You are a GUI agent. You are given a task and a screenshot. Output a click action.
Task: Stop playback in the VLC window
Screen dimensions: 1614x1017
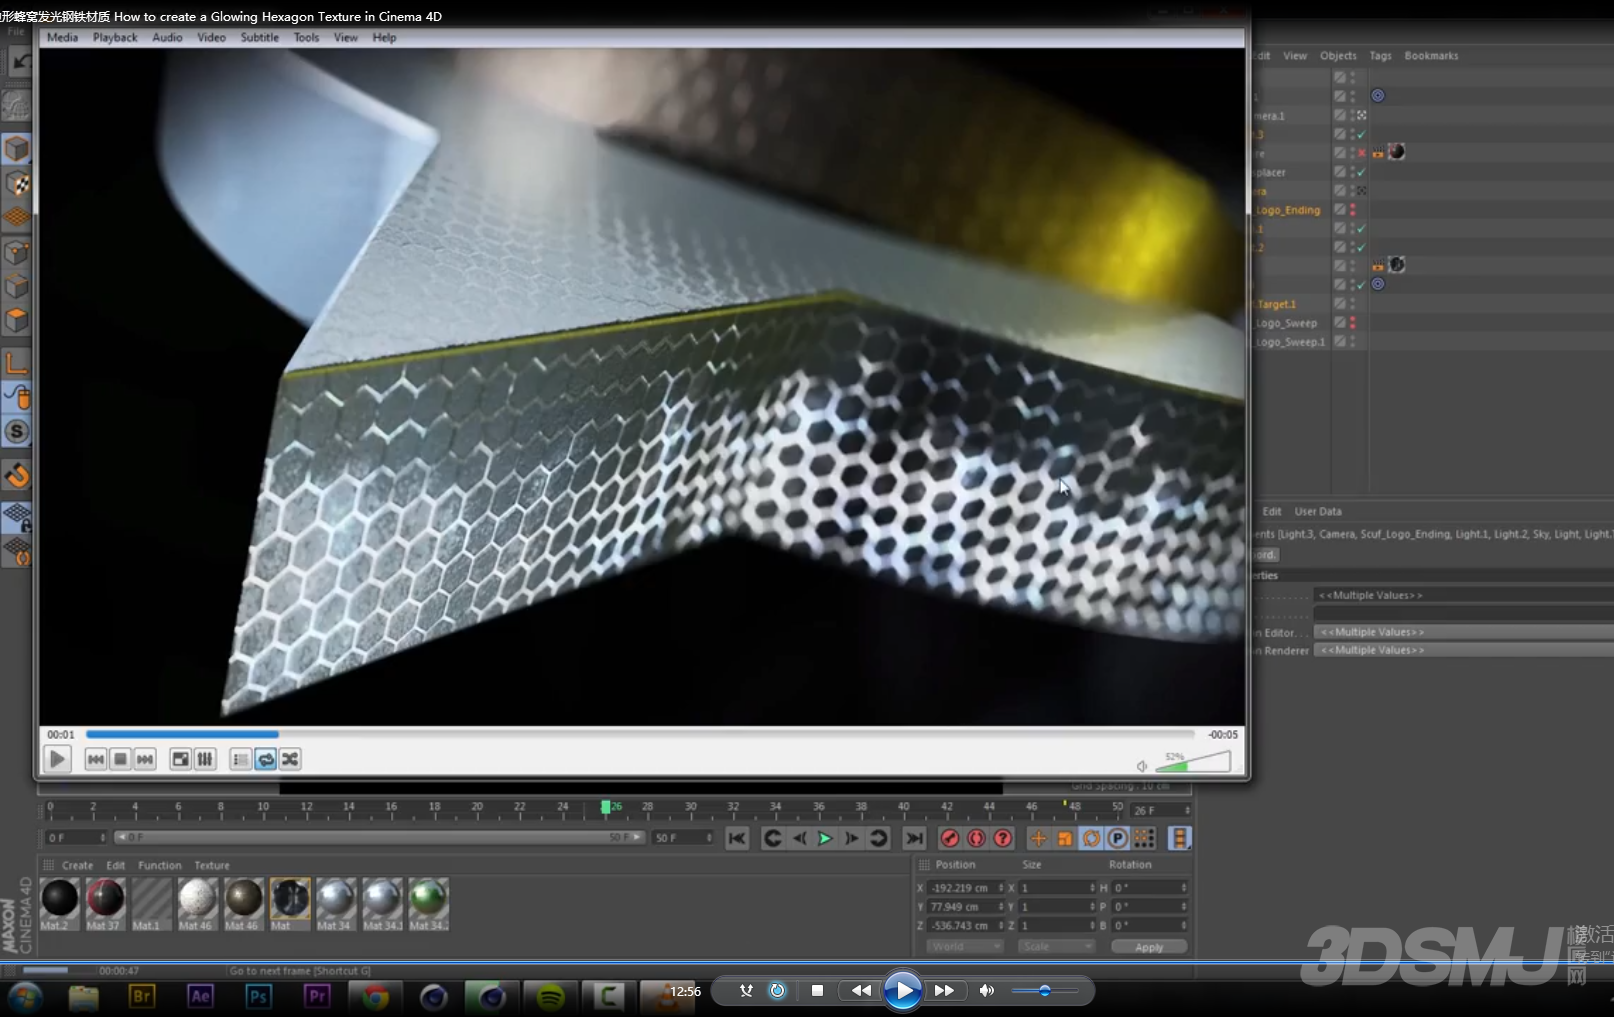(x=120, y=760)
